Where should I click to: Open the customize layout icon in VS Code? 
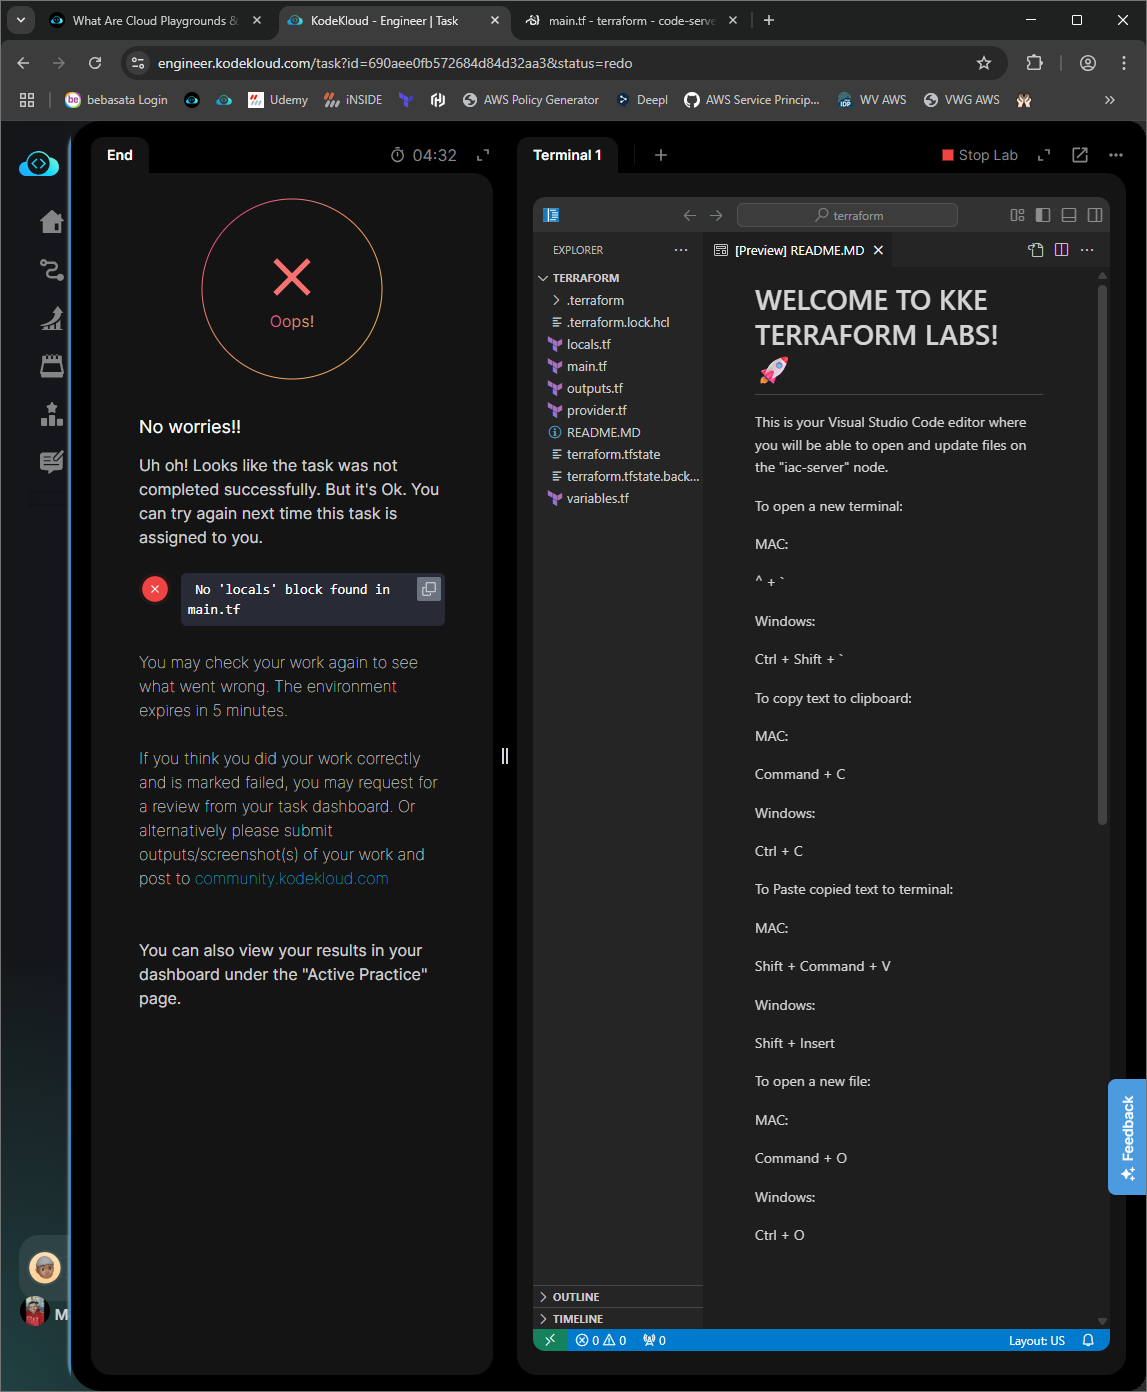[x=1017, y=215]
